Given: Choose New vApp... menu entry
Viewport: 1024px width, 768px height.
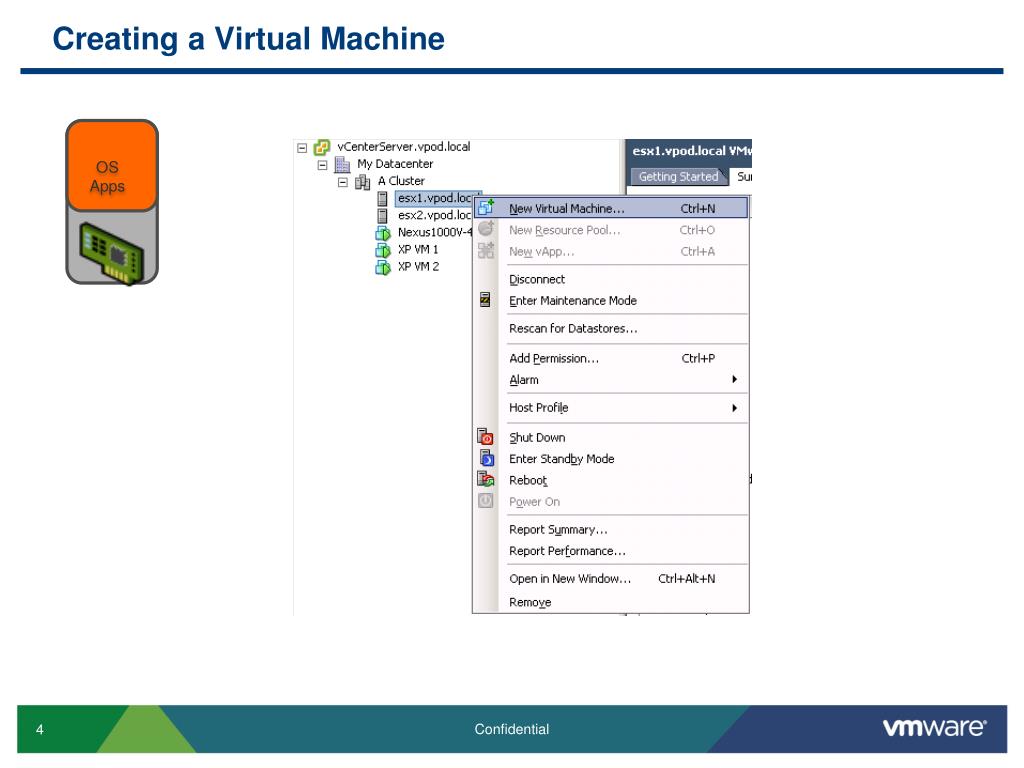Looking at the screenshot, I should pos(611,251).
